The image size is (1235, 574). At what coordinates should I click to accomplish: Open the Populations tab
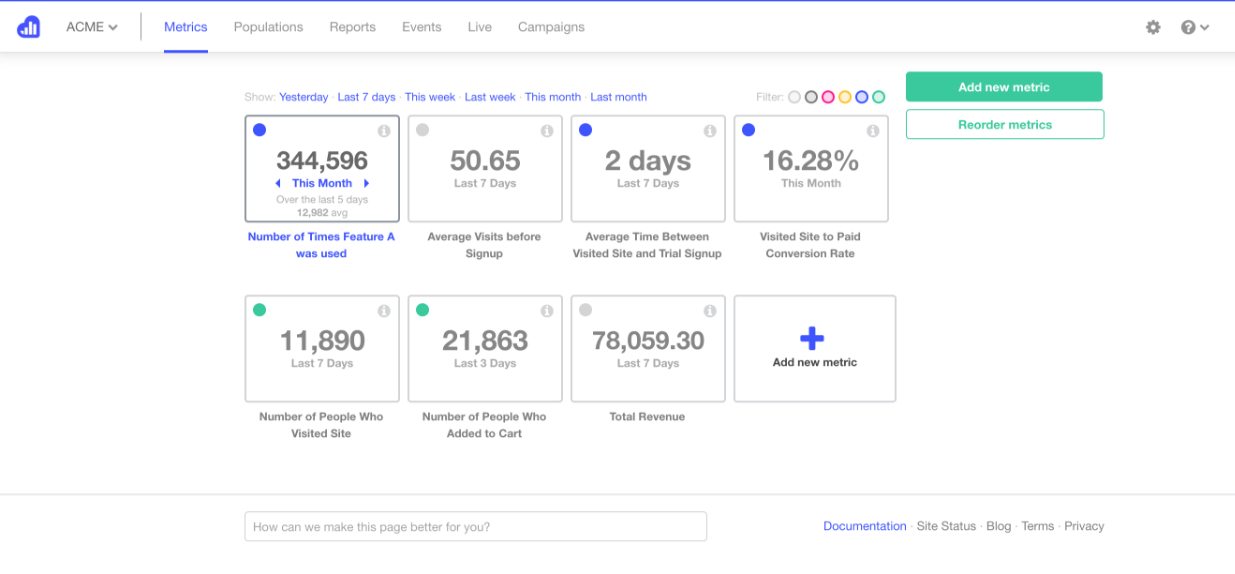point(268,27)
